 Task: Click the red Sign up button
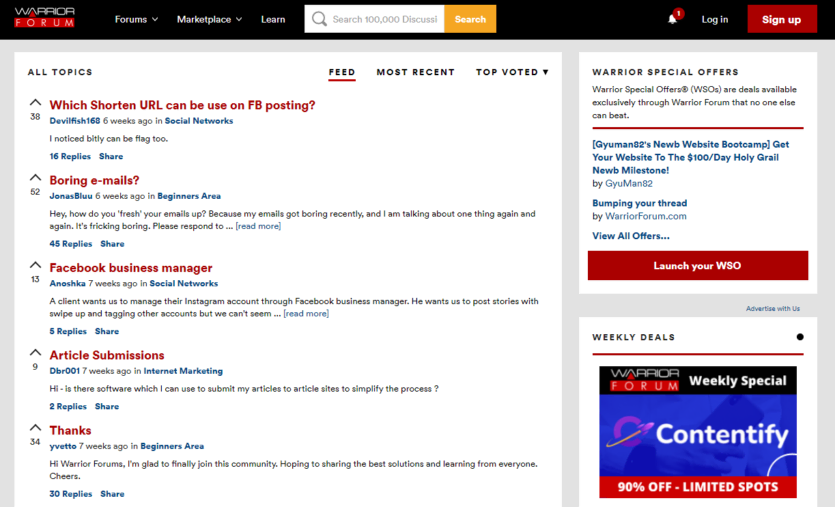[782, 19]
